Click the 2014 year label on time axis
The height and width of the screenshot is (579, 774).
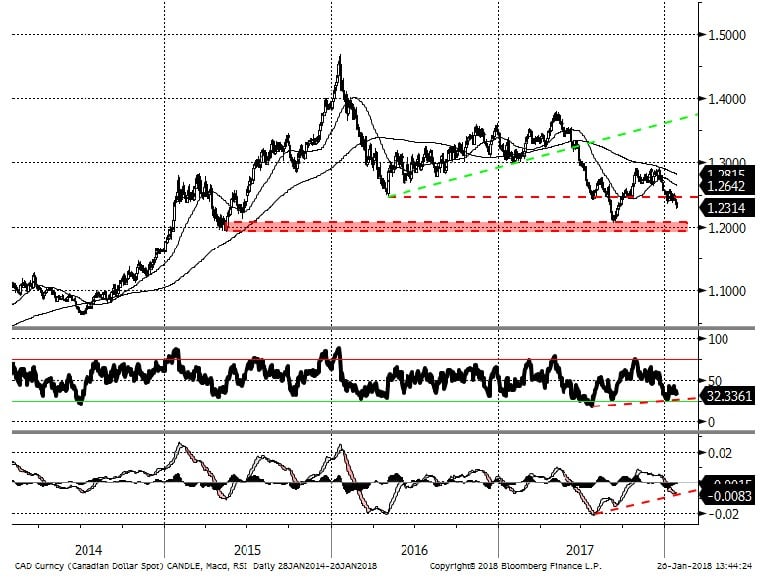click(89, 550)
